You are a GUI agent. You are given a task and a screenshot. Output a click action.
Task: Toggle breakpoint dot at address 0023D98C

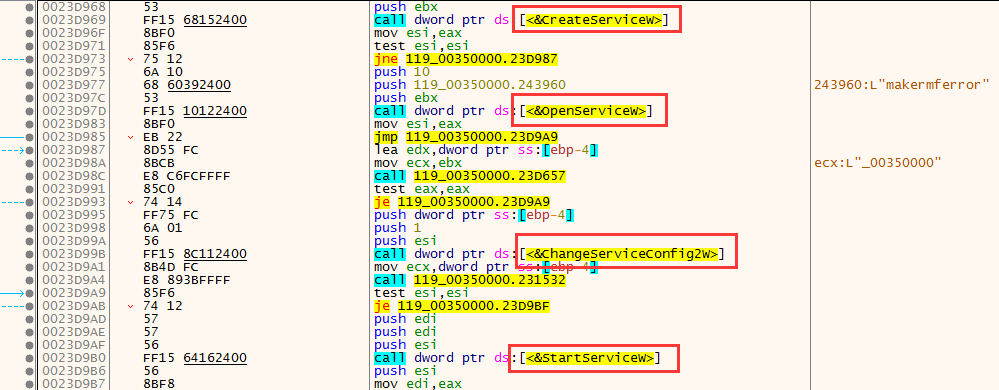coord(30,176)
